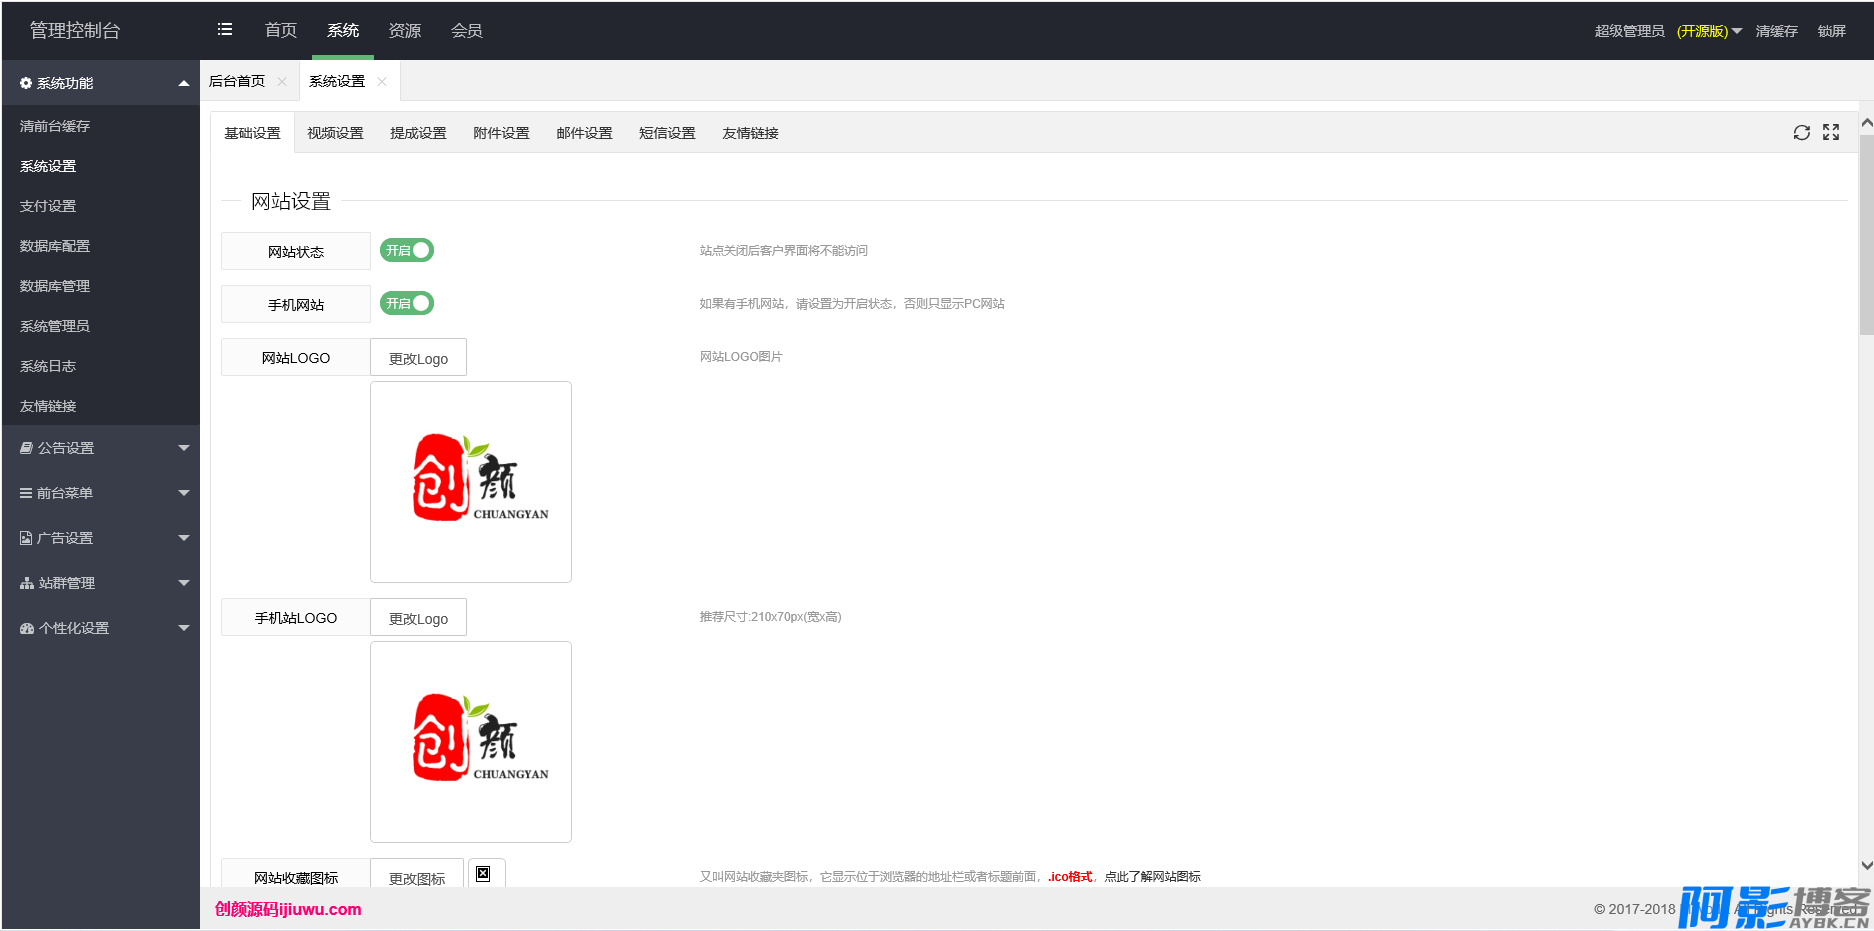Screen dimensions: 1874x931
Task: Select the 短信设置 settings tab
Action: click(667, 133)
